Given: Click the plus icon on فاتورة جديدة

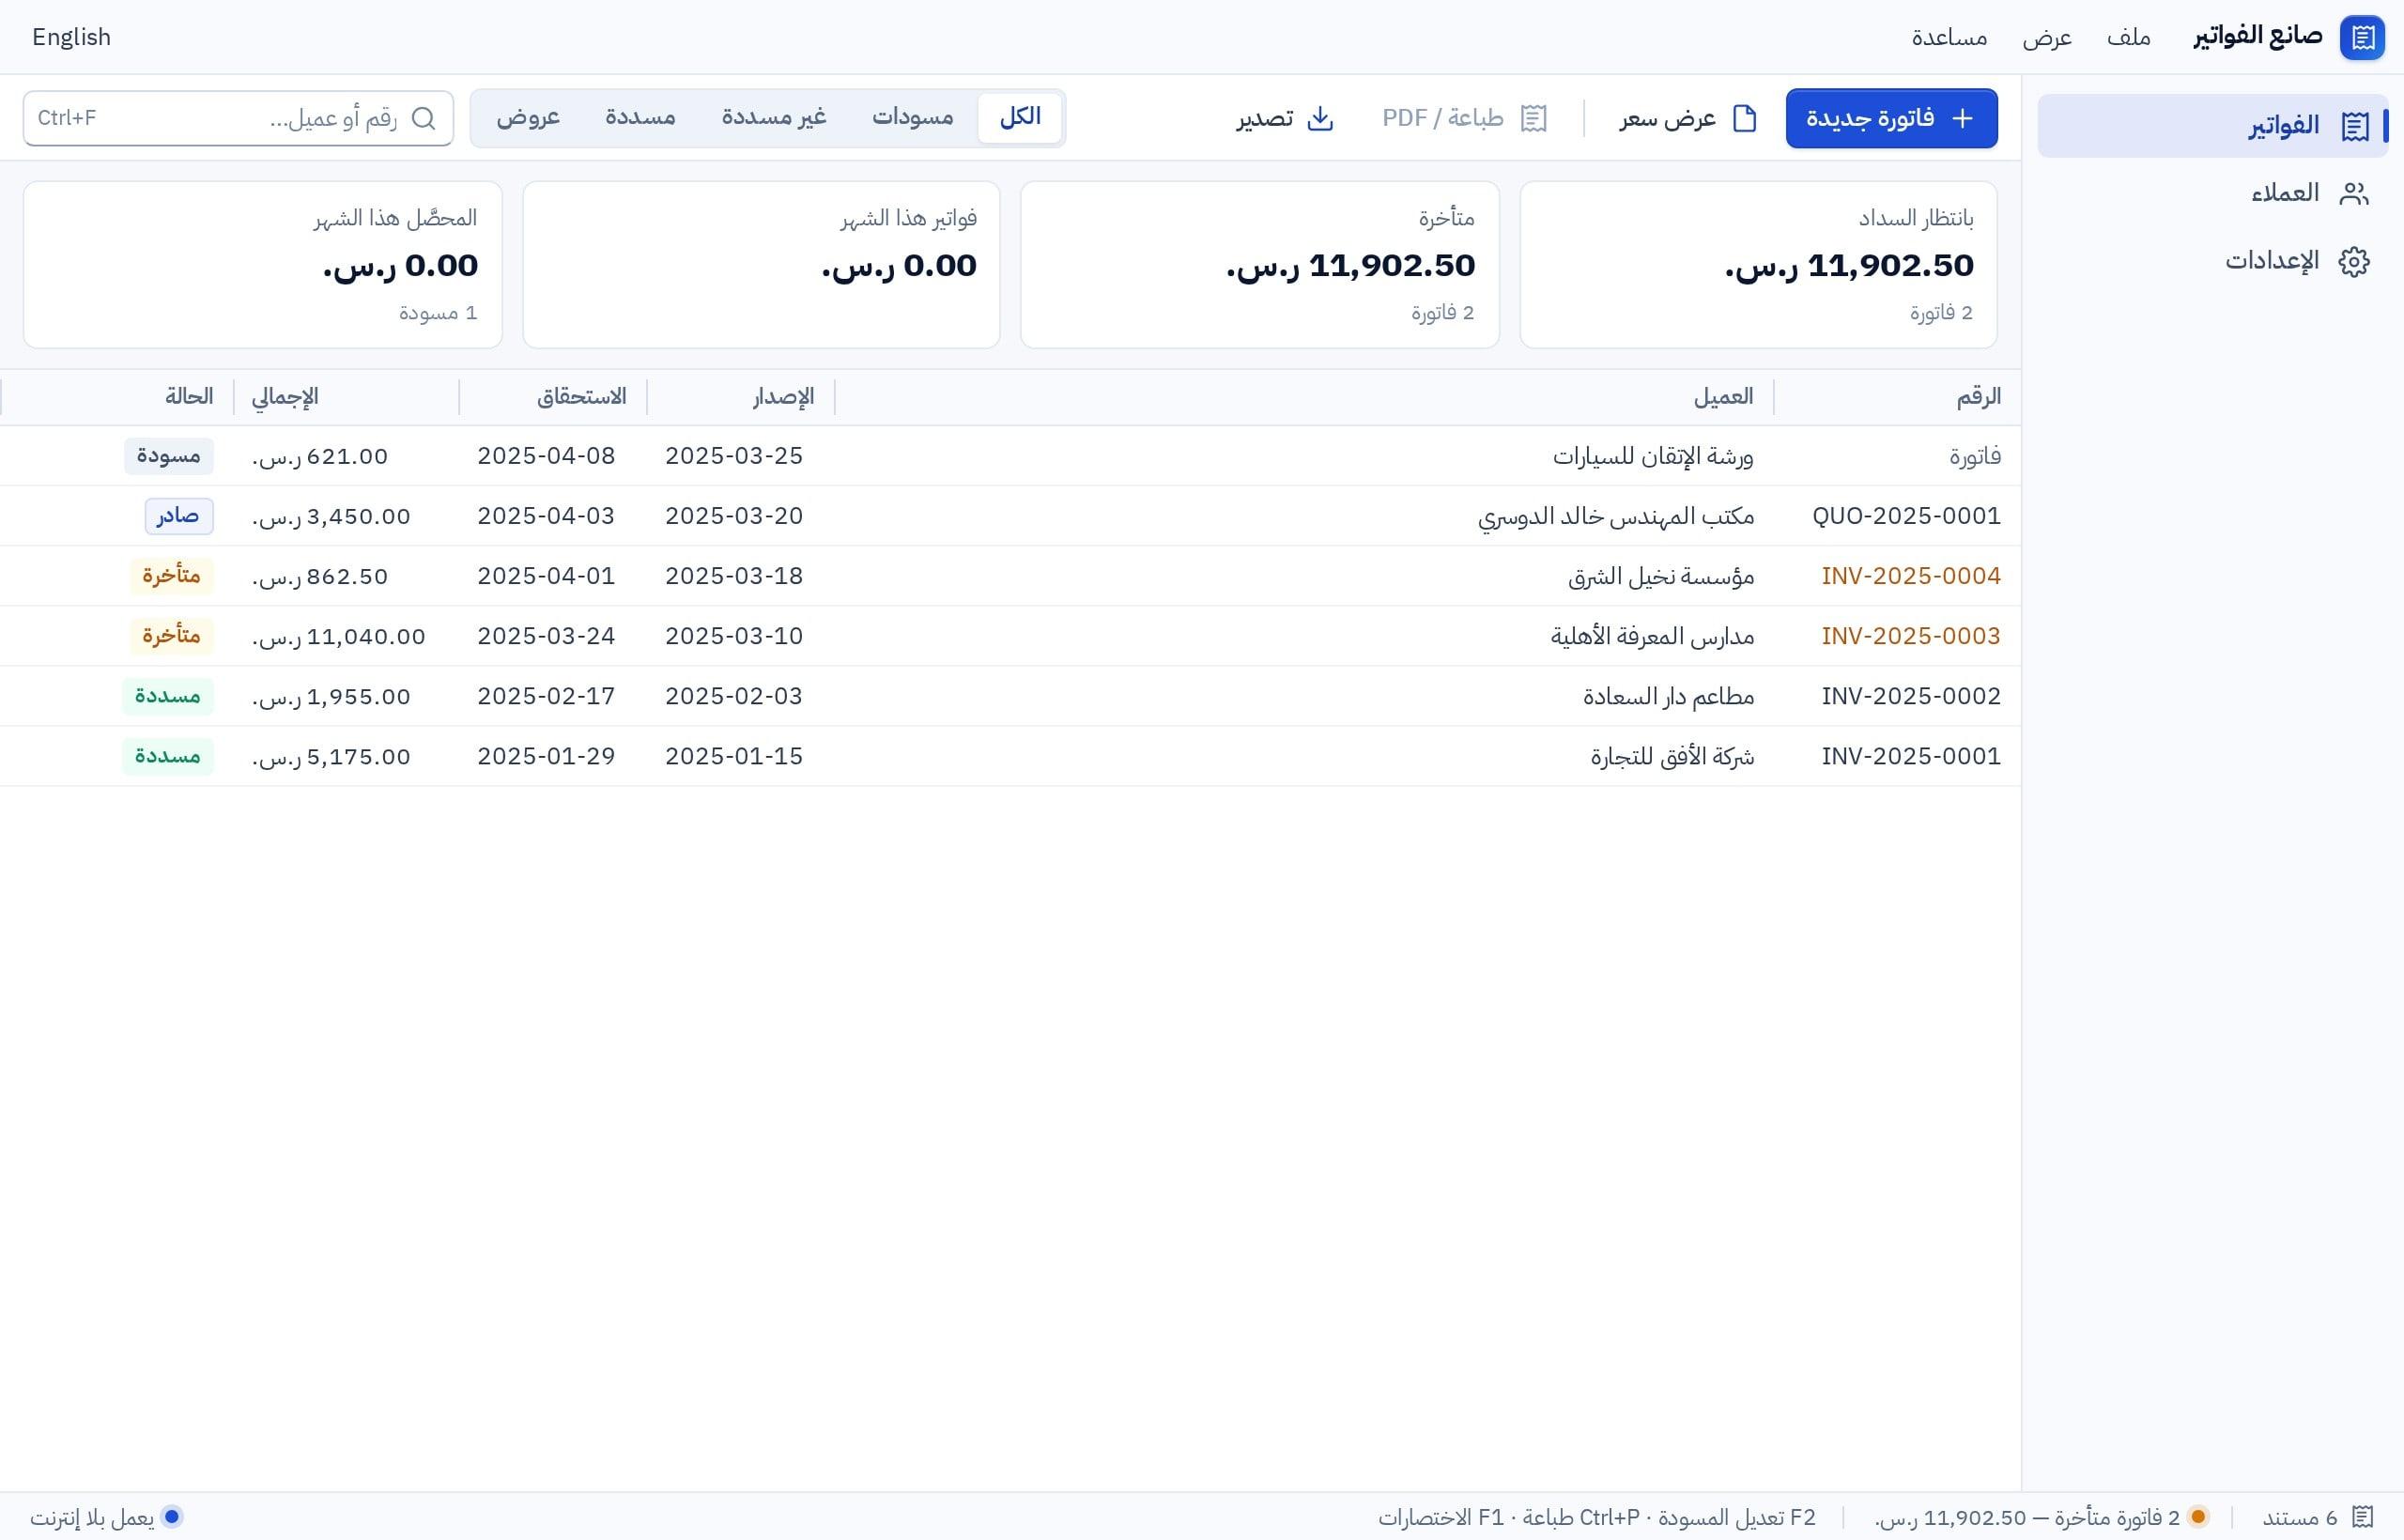Looking at the screenshot, I should pos(1962,118).
